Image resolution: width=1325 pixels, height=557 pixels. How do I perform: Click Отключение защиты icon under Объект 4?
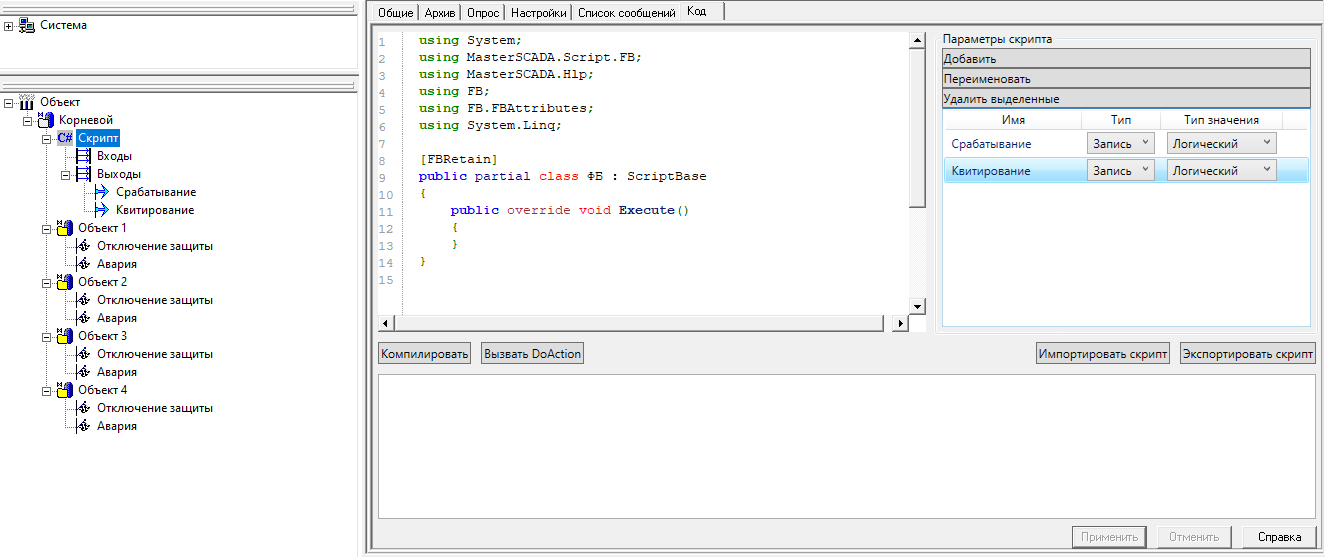click(x=84, y=408)
